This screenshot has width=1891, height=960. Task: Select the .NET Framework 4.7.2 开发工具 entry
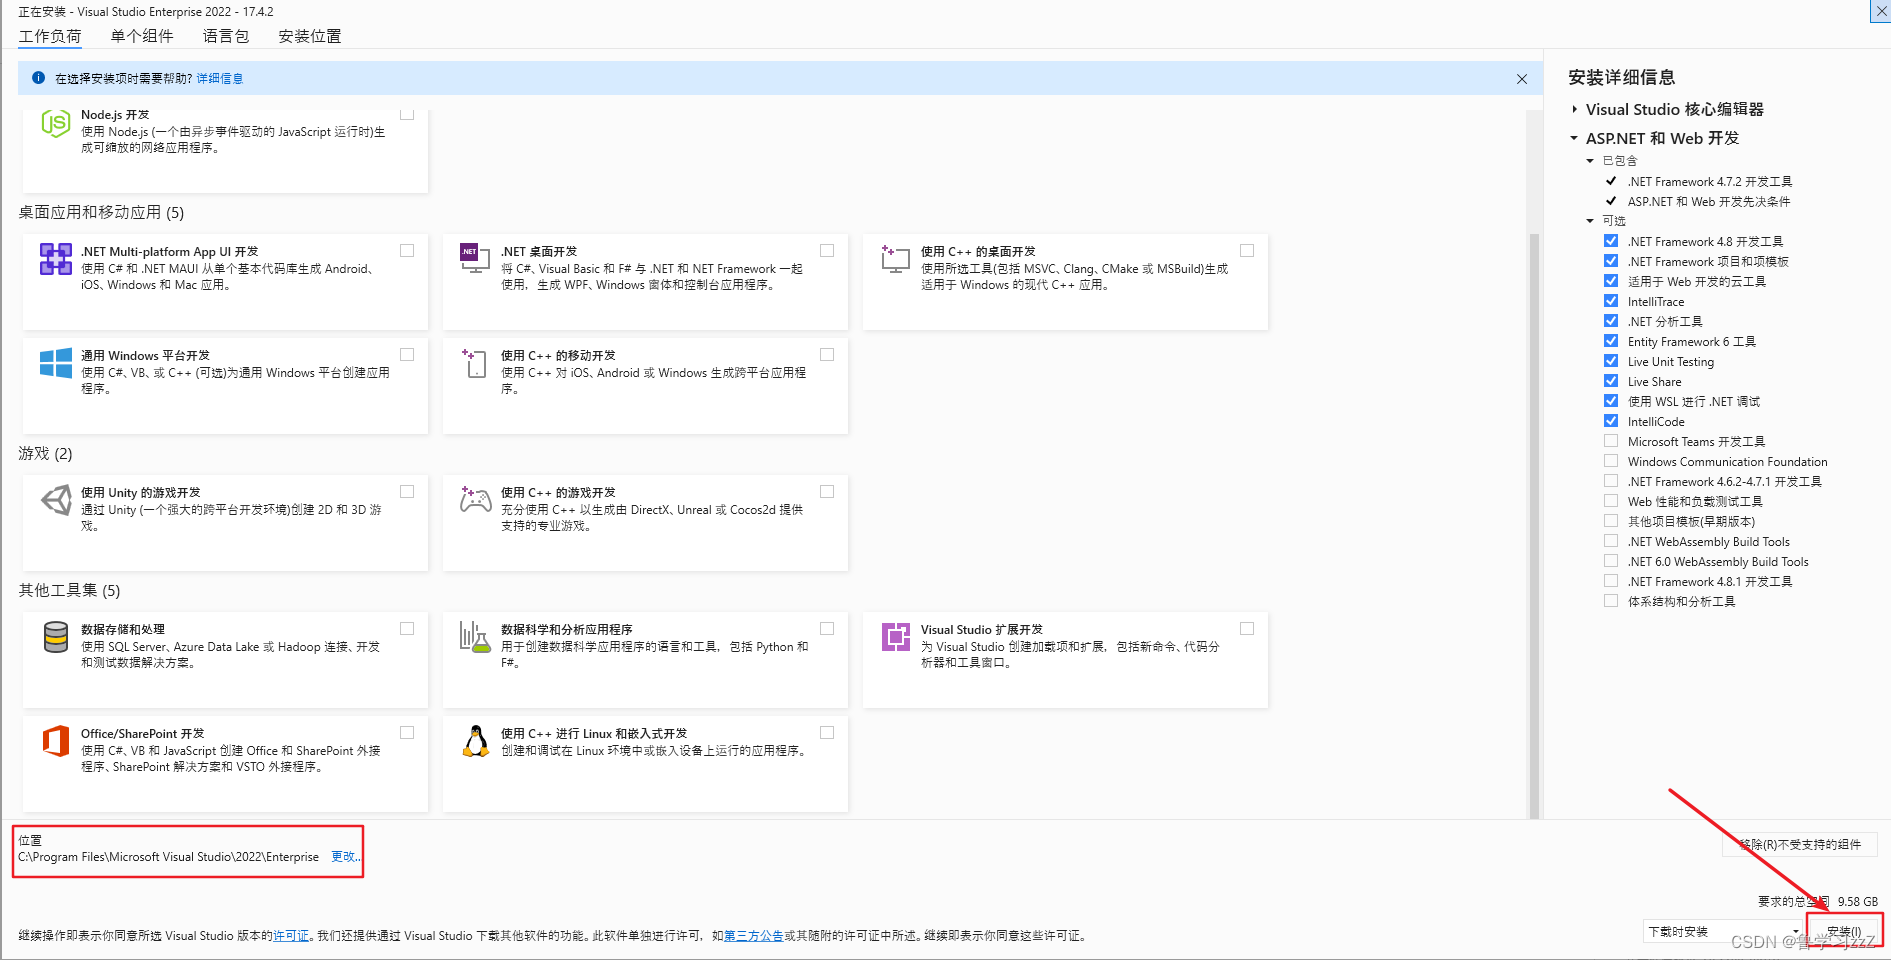(1709, 181)
